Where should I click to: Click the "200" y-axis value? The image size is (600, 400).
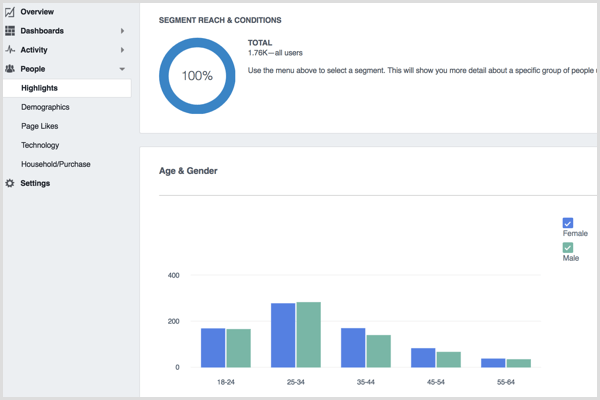(x=173, y=322)
